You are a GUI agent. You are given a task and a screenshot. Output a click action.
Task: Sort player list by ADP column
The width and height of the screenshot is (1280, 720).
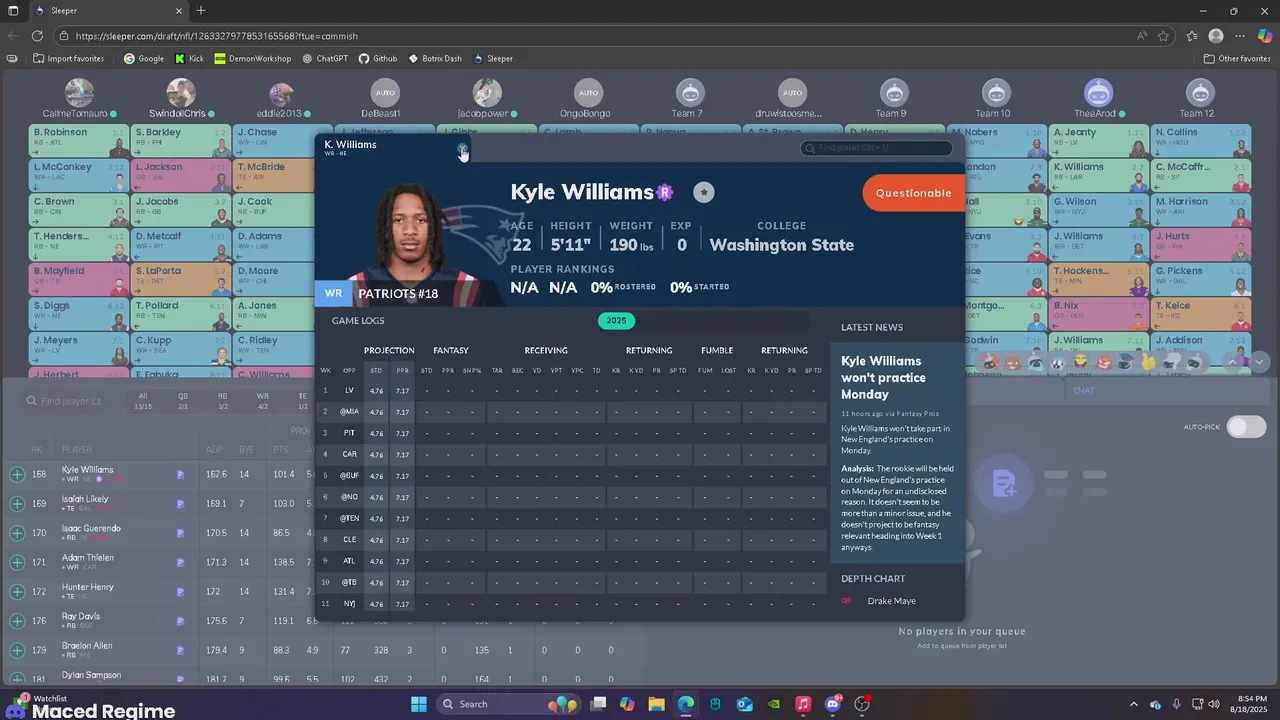(213, 450)
